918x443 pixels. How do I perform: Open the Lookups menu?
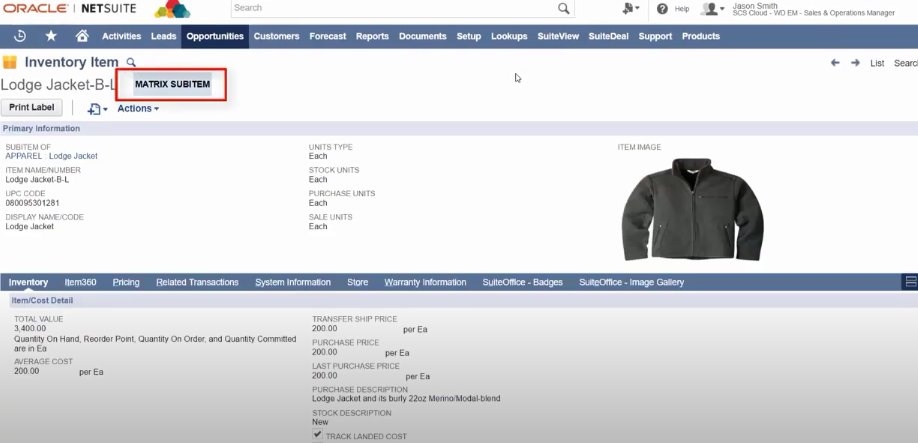pyautogui.click(x=509, y=36)
